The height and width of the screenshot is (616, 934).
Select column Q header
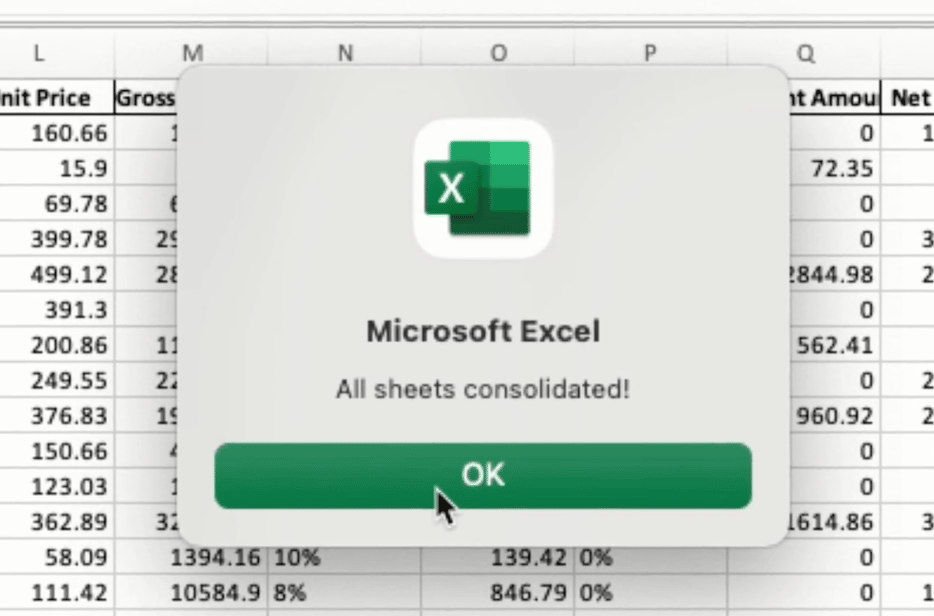tap(805, 53)
